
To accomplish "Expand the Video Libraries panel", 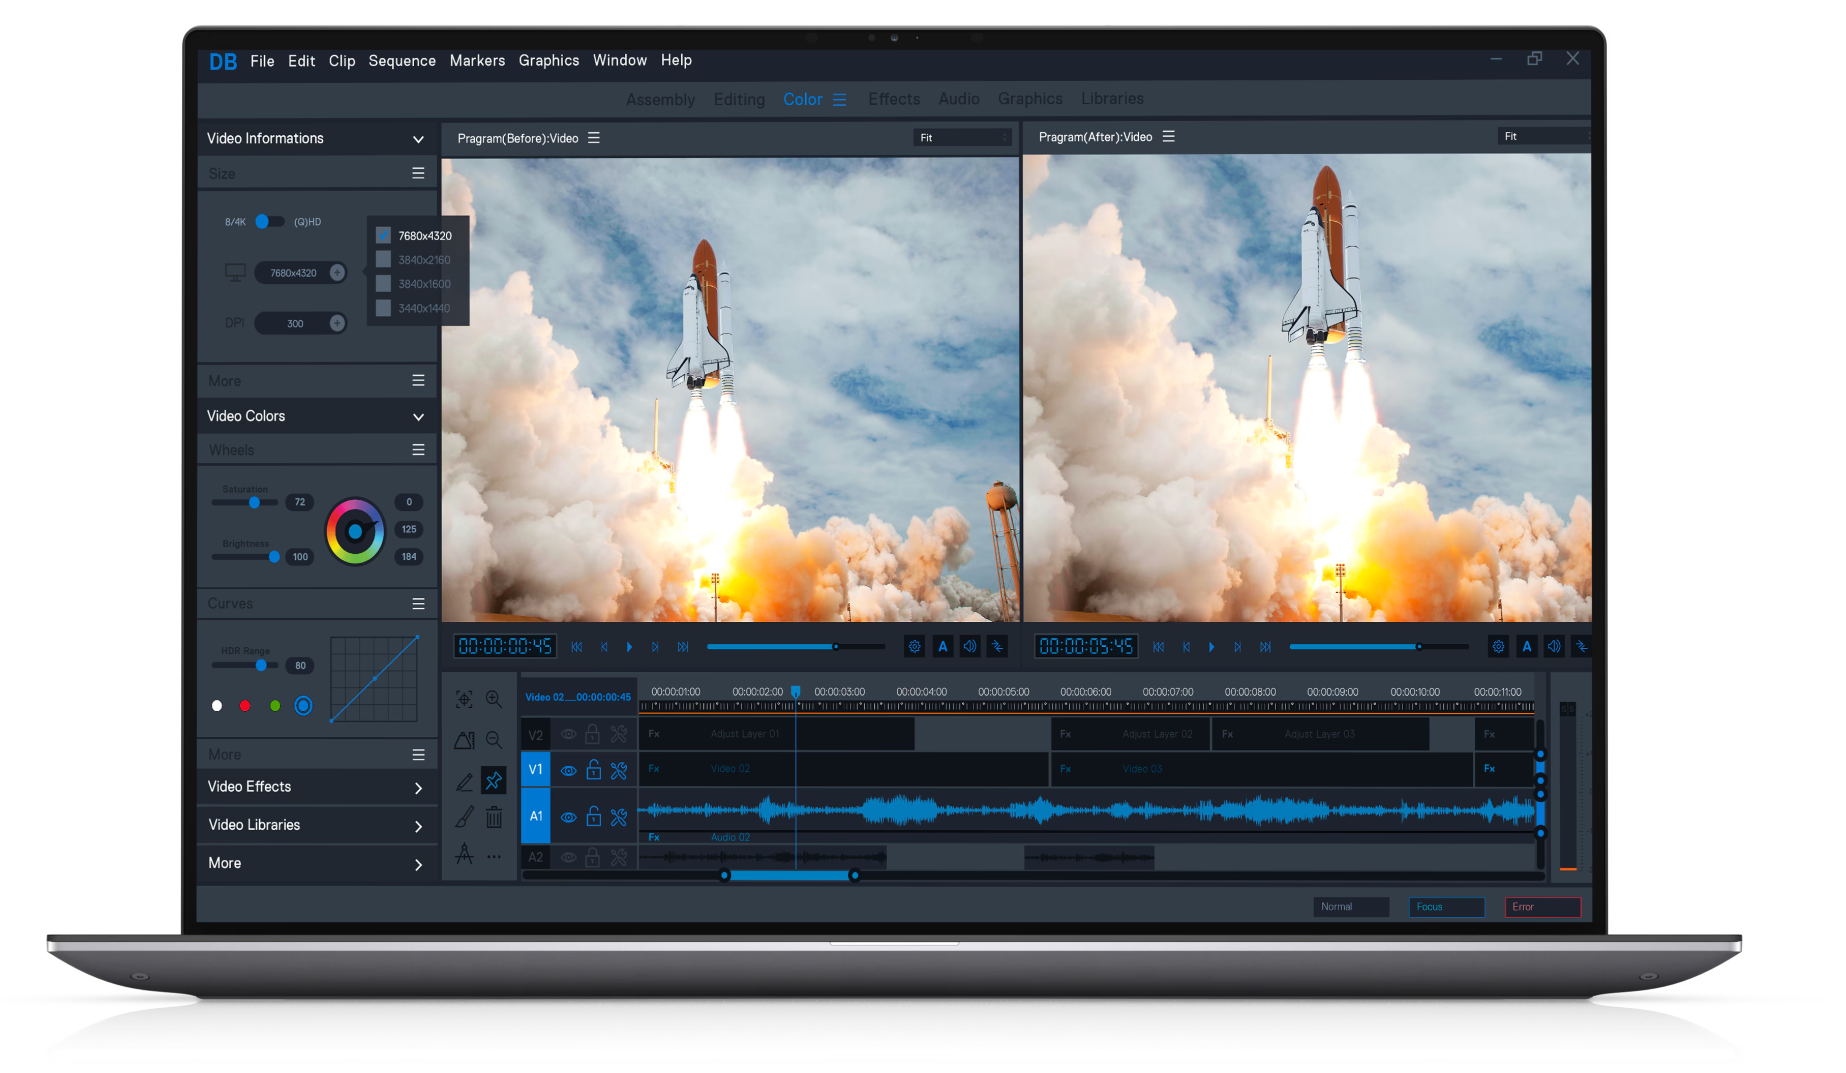I will (x=418, y=826).
